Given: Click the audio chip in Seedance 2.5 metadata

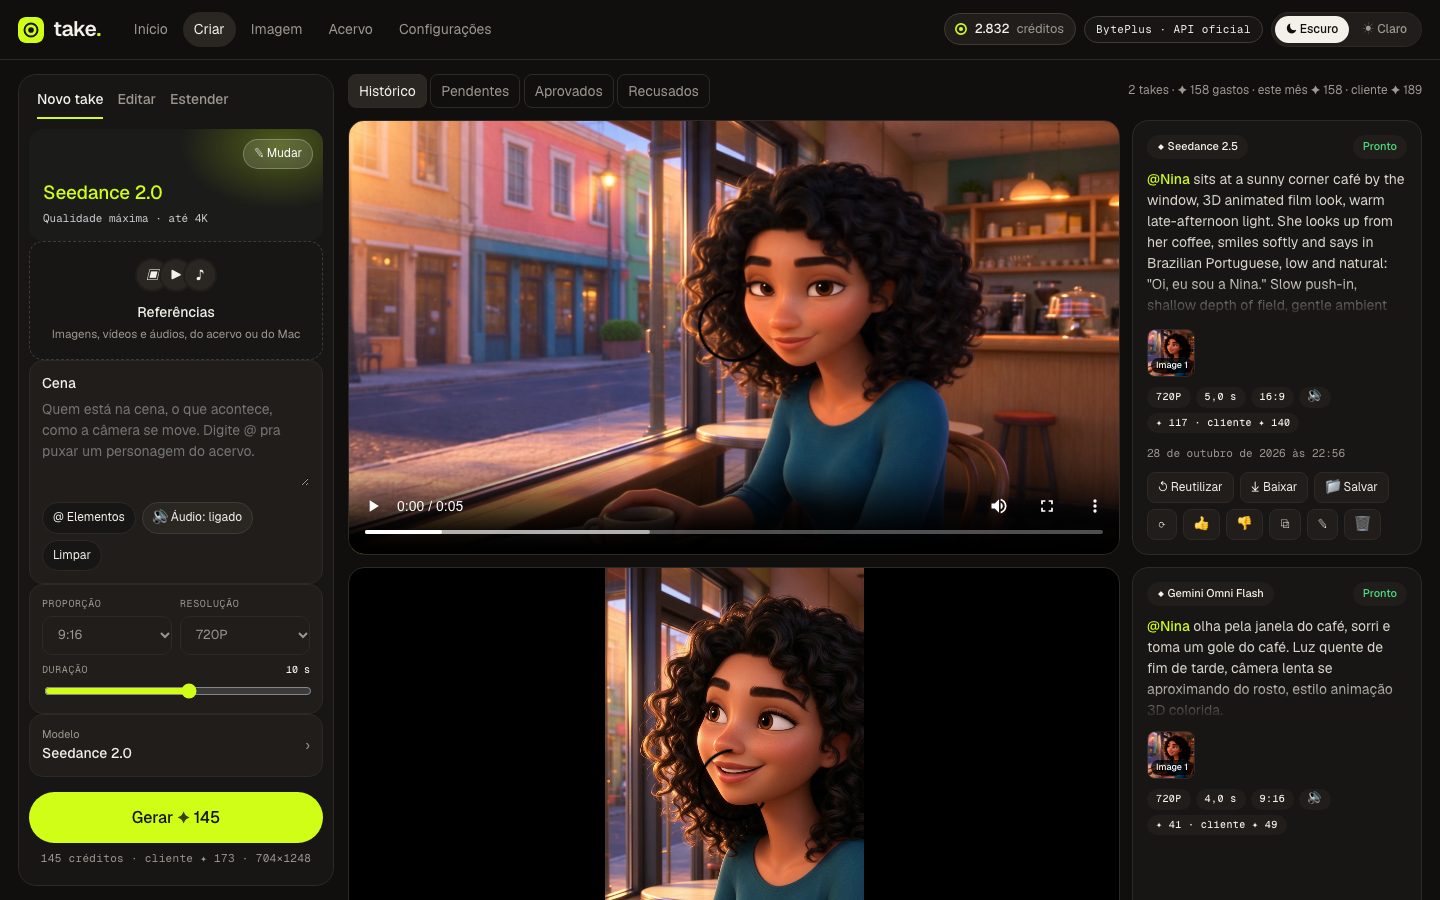Looking at the screenshot, I should [x=1314, y=397].
